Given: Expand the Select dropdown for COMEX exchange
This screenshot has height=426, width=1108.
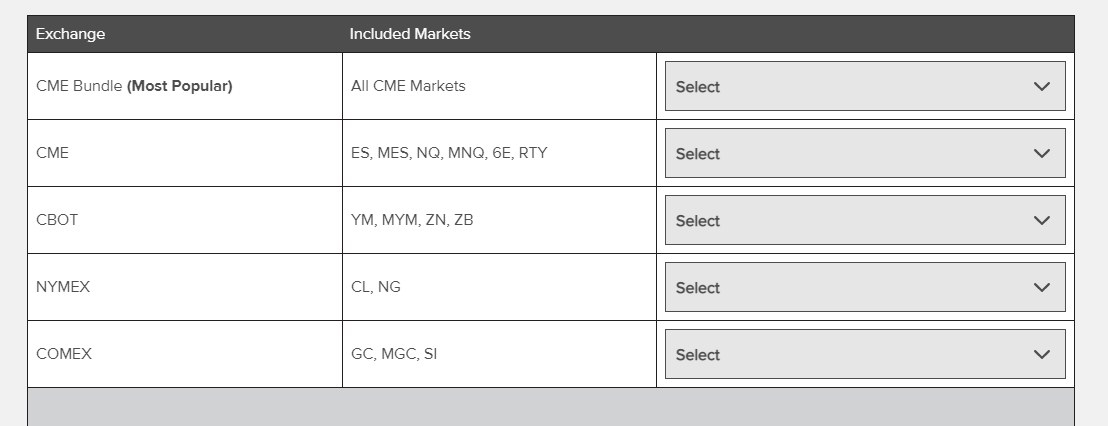Looking at the screenshot, I should click(864, 355).
